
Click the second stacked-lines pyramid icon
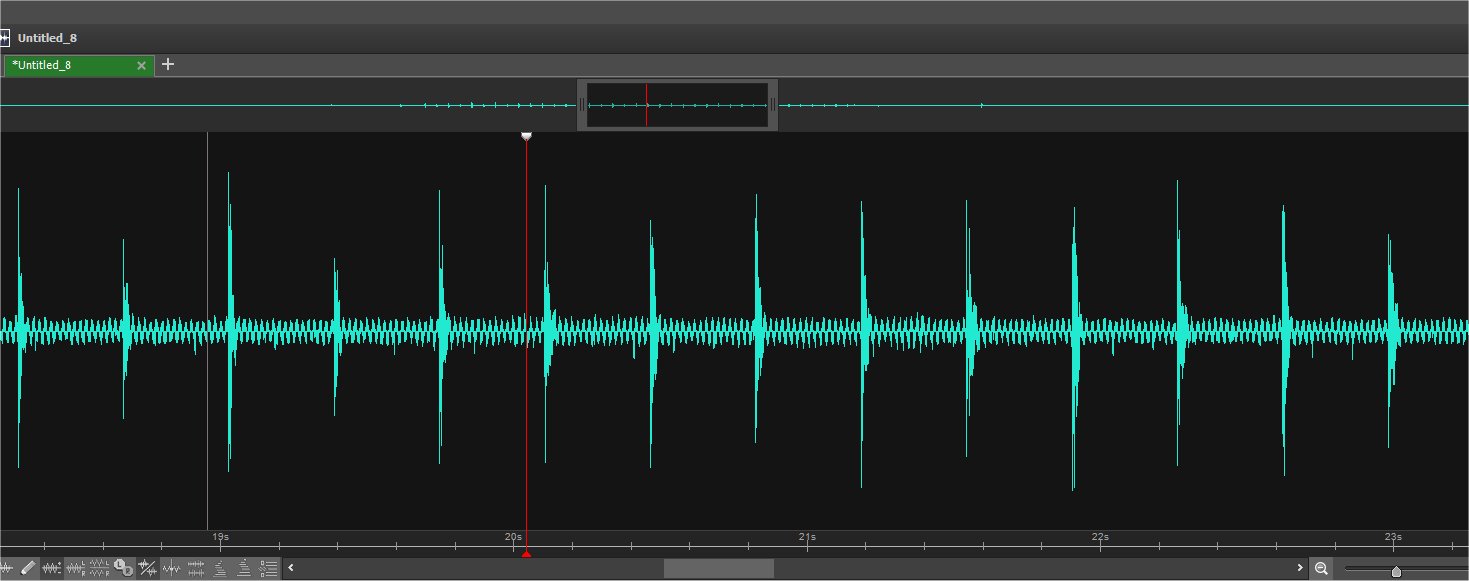point(244,568)
